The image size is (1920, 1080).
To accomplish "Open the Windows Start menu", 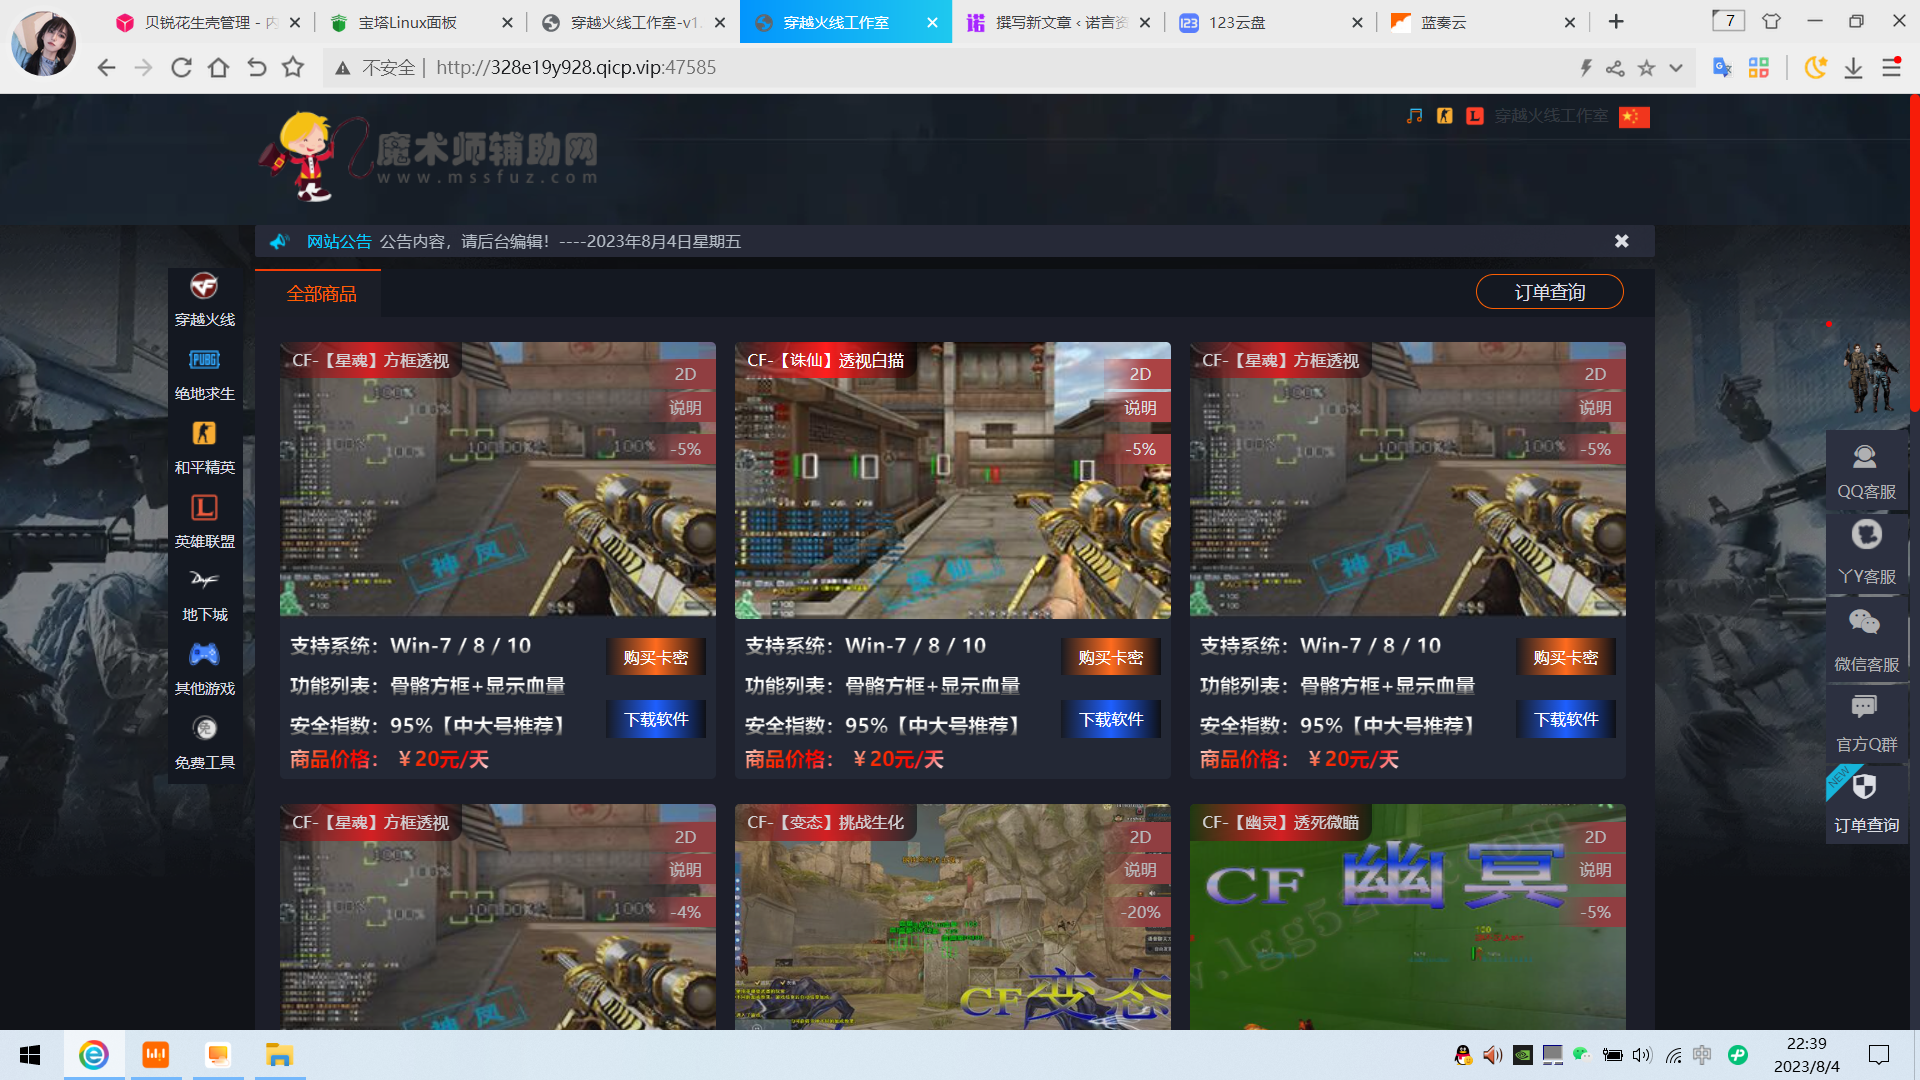I will click(x=30, y=1055).
